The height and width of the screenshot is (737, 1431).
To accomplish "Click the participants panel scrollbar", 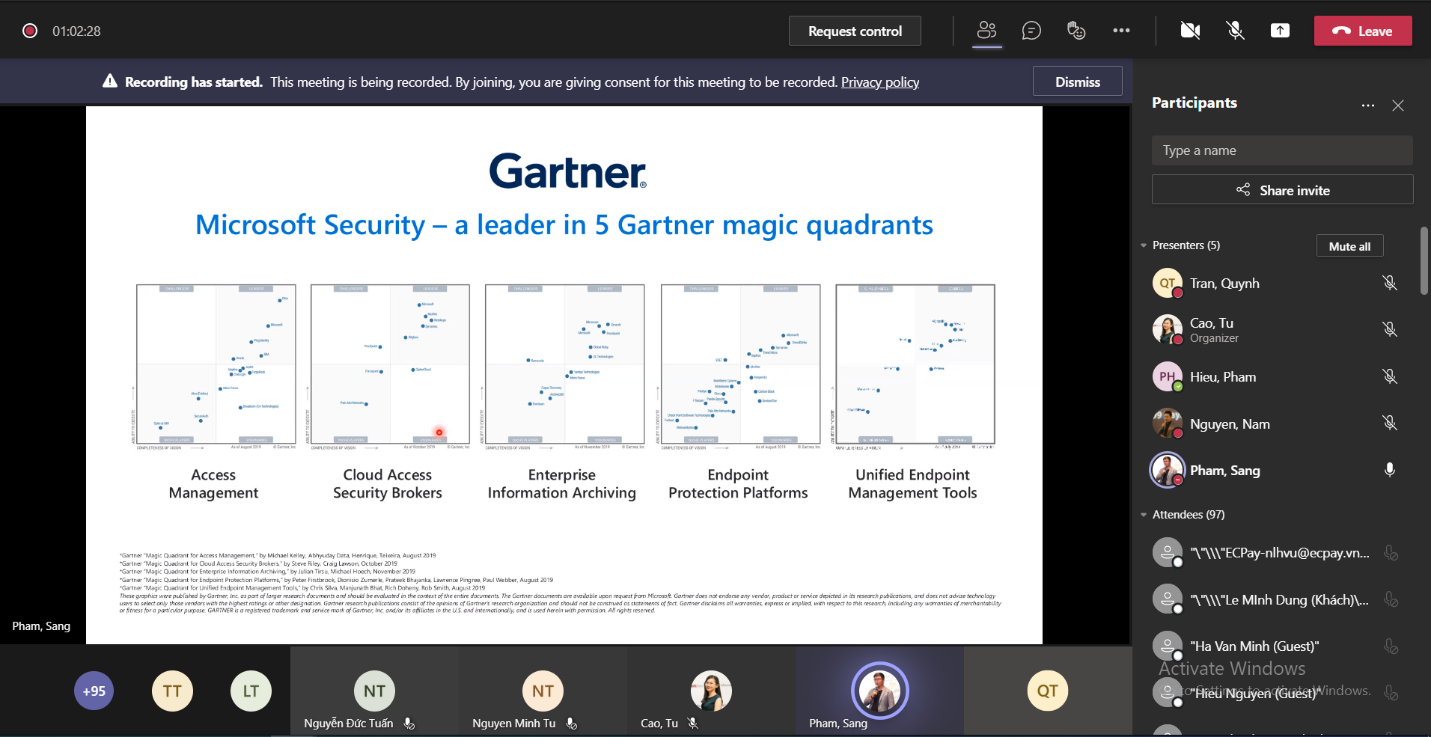I will 1425,261.
